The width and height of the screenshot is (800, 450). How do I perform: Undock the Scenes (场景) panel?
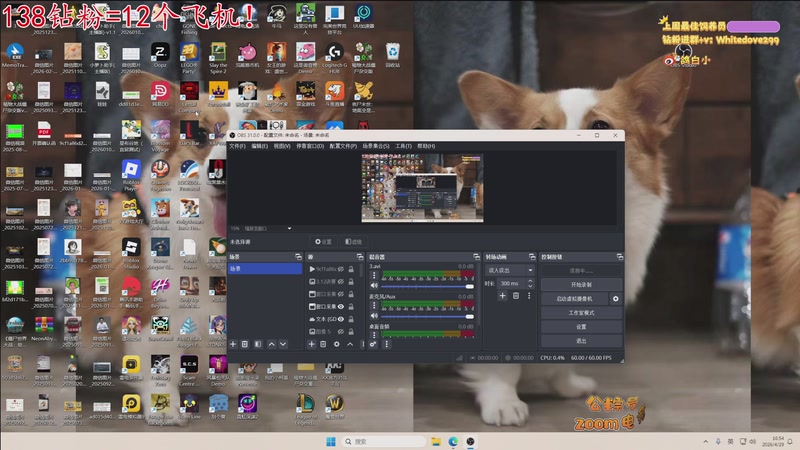click(298, 257)
